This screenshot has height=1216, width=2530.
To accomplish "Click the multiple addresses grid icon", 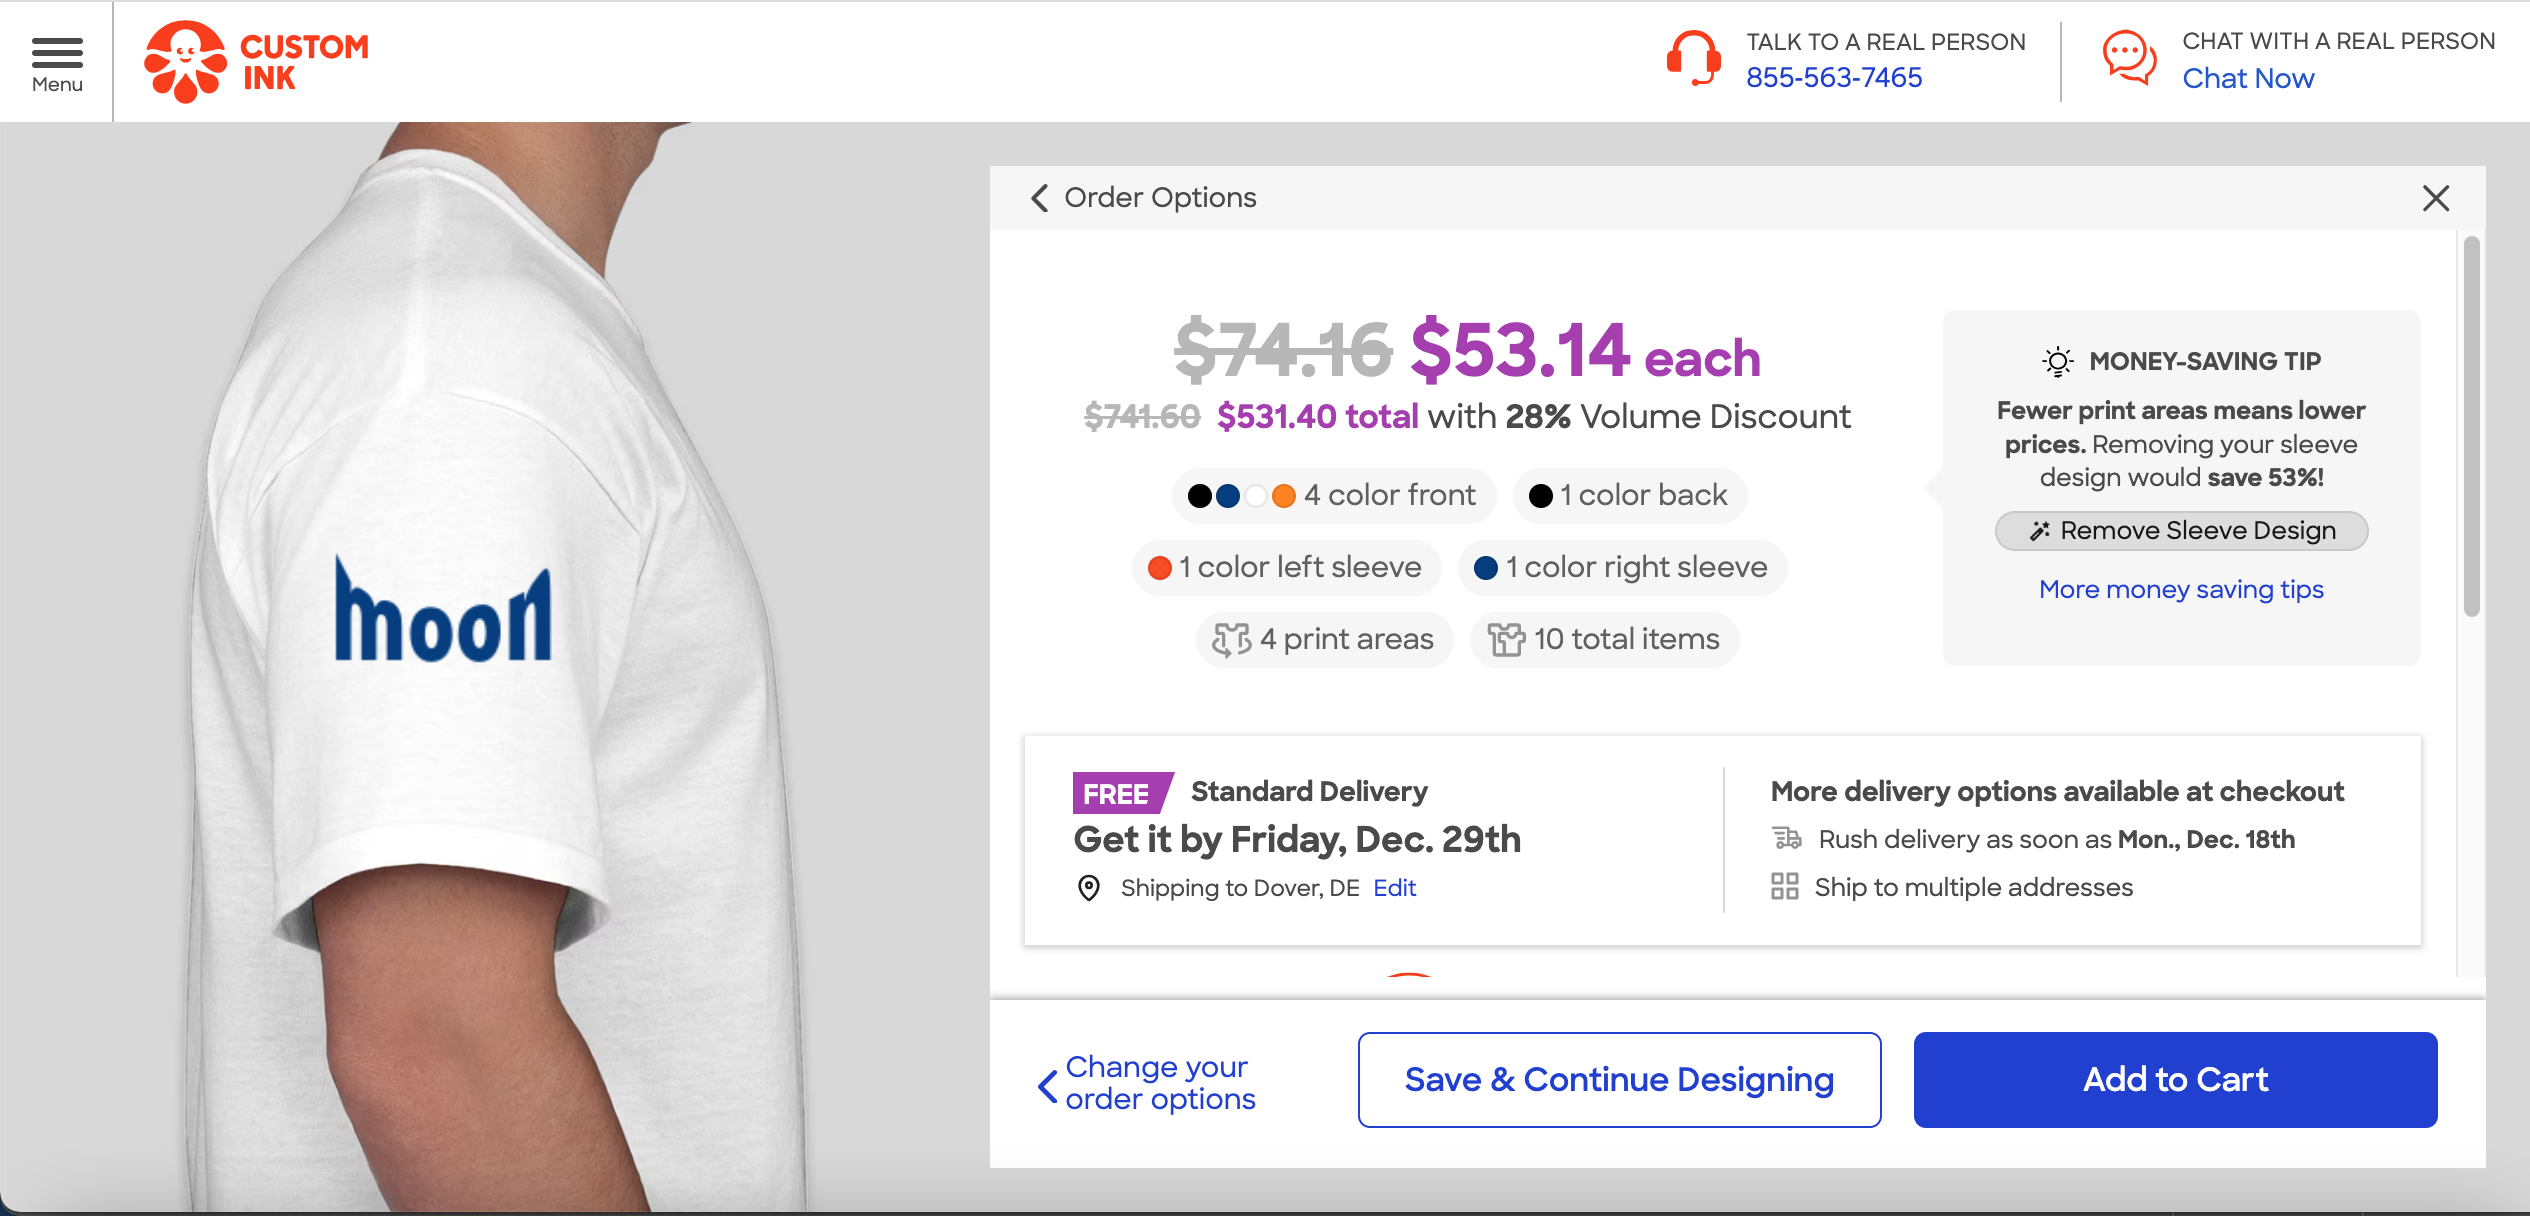I will pyautogui.click(x=1785, y=887).
